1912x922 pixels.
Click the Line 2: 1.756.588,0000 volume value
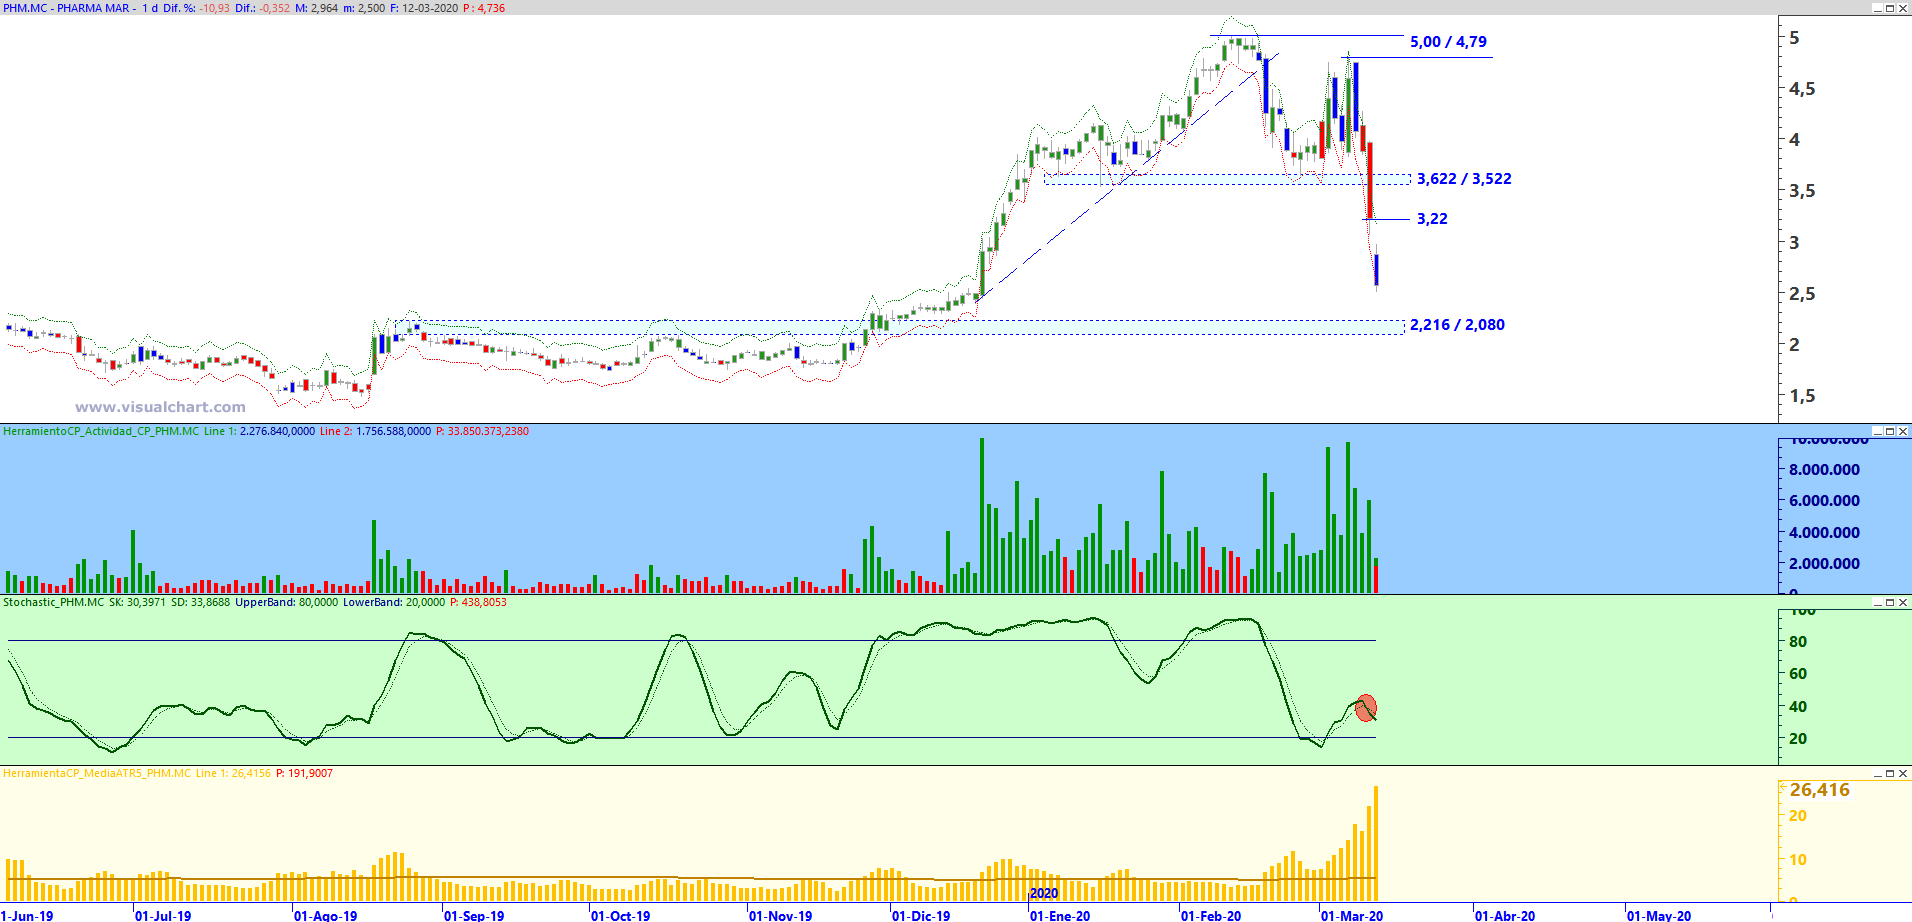(x=375, y=431)
